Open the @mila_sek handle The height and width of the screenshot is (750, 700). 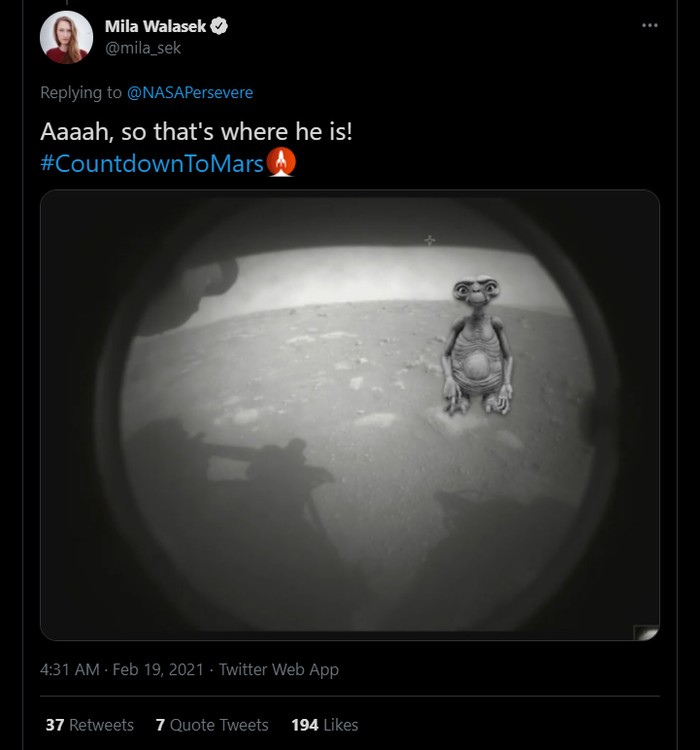pyautogui.click(x=142, y=47)
